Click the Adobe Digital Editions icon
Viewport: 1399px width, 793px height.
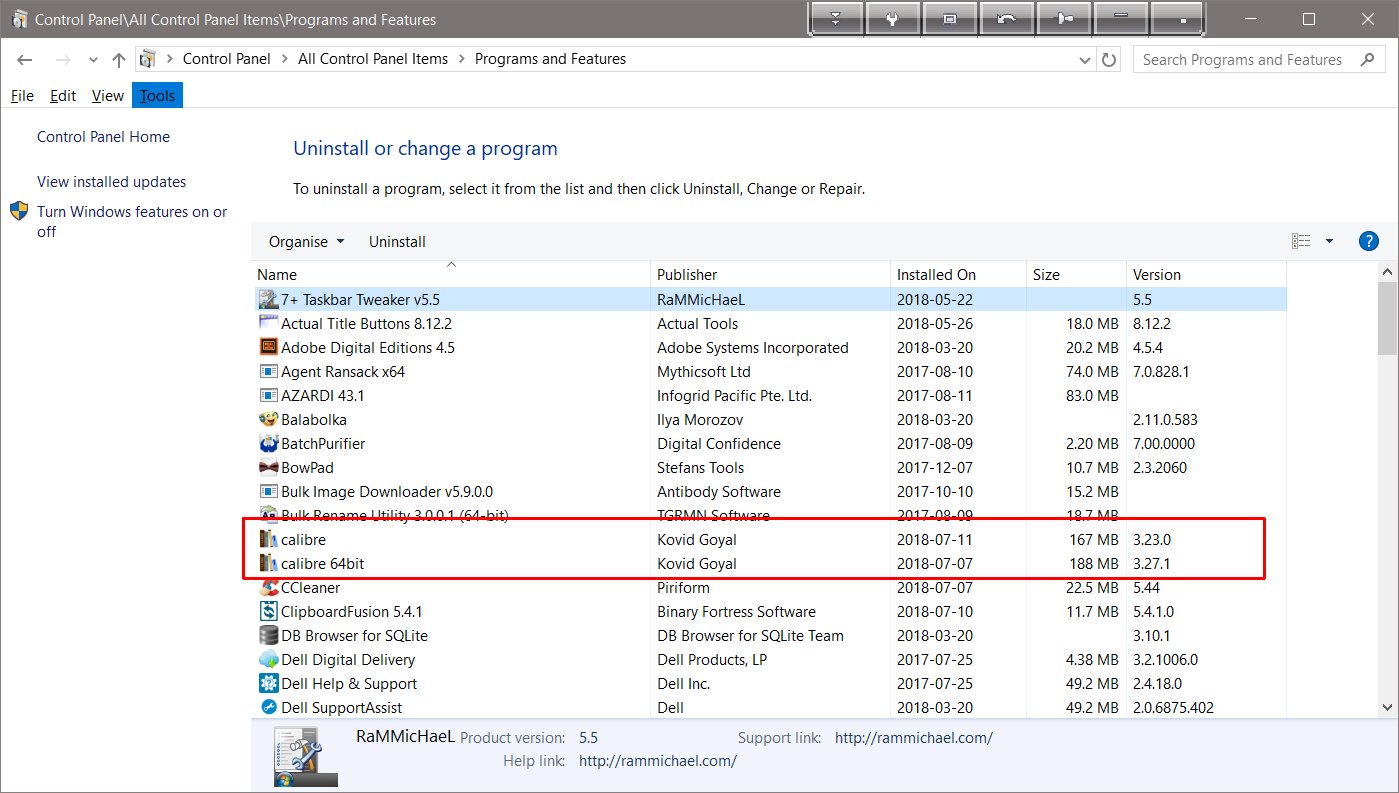pyautogui.click(x=268, y=347)
